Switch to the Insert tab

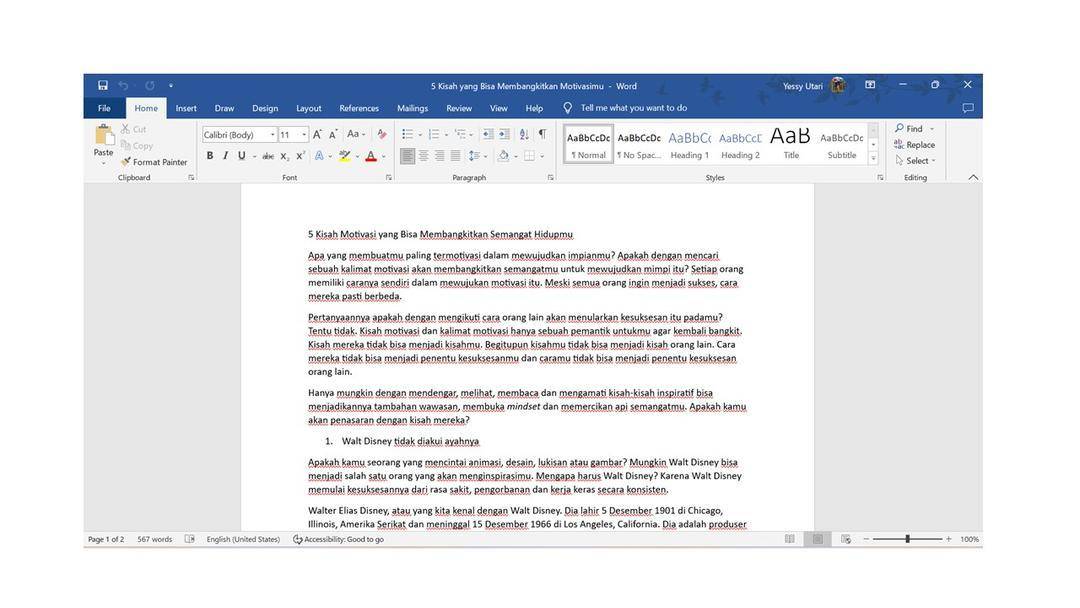pos(186,108)
